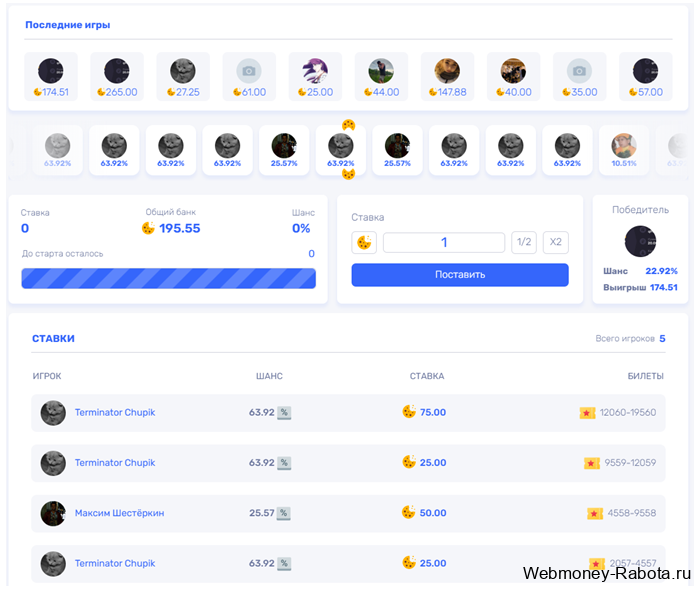The image size is (698, 589).
Task: Click roulette card with 10.51% chance
Action: click(624, 150)
